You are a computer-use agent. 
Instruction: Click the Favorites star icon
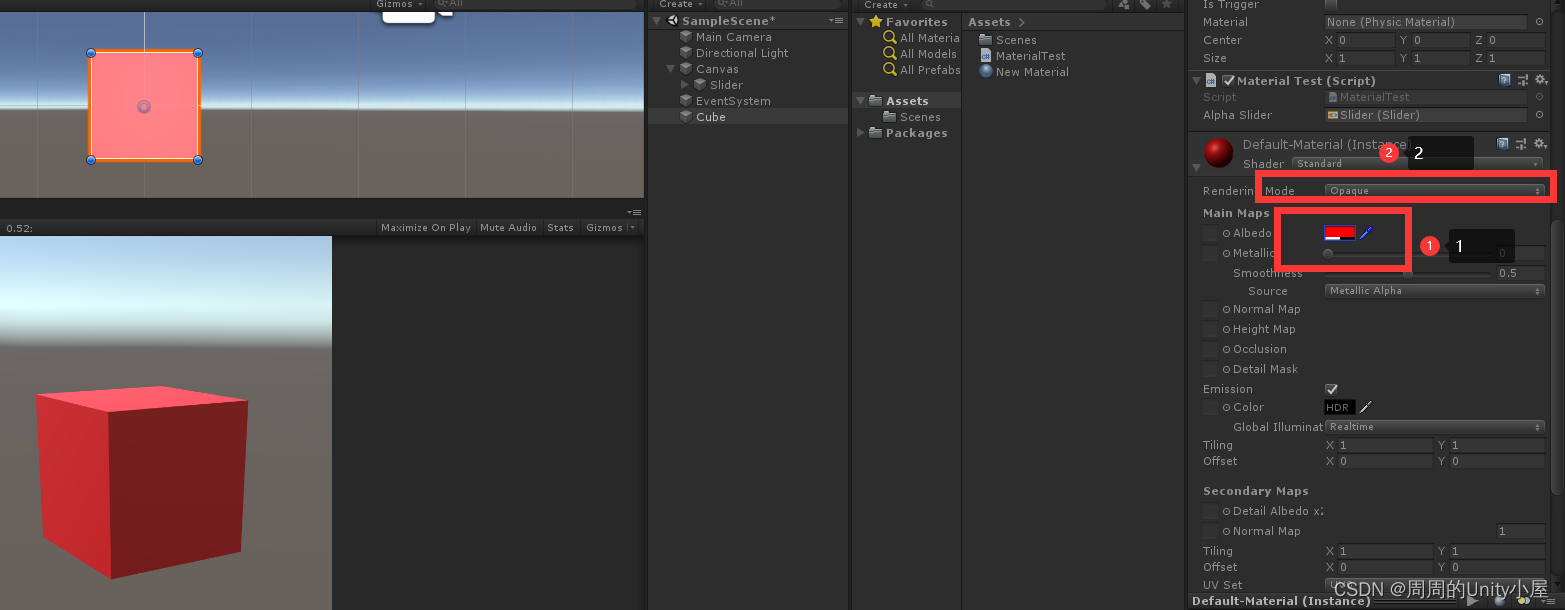876,22
